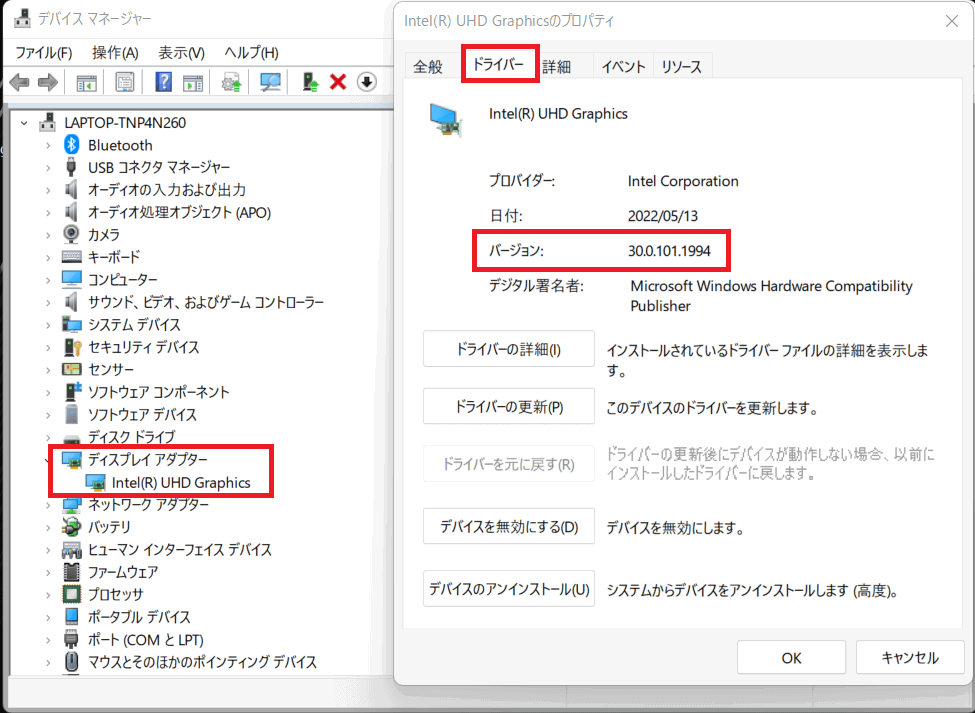
Task: Click scan for hardware changes monitor icon
Action: point(270,82)
